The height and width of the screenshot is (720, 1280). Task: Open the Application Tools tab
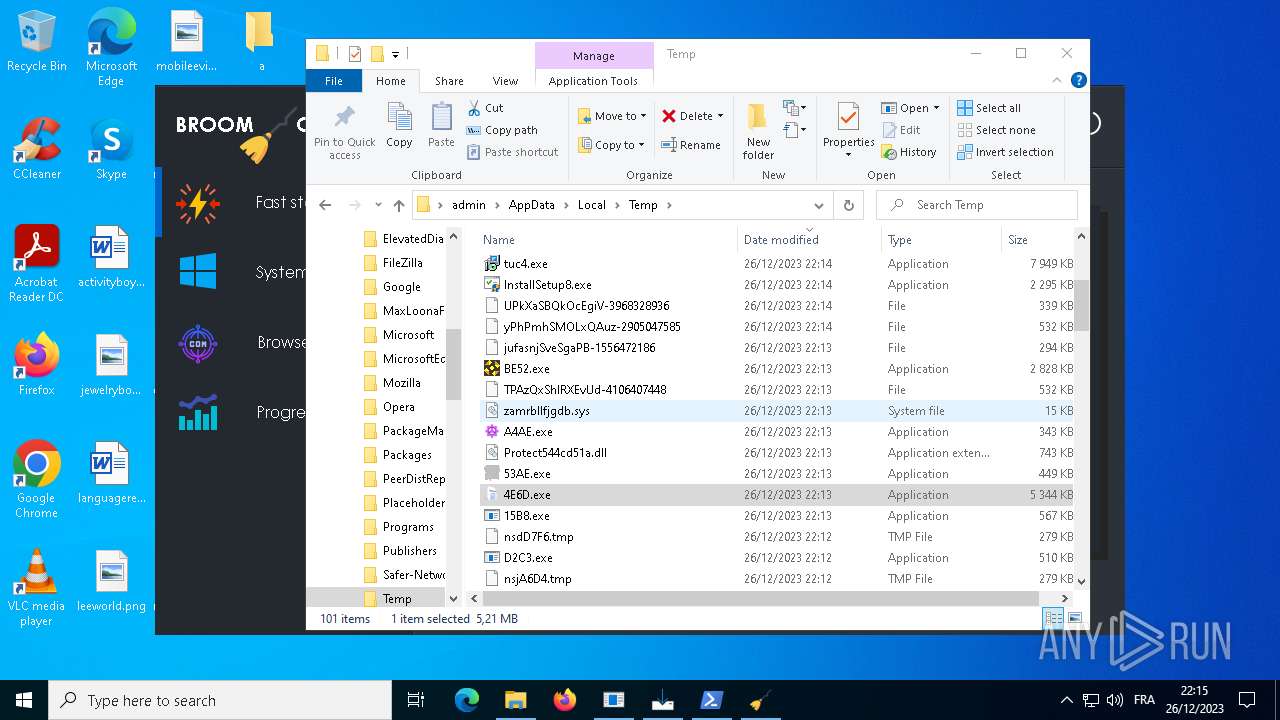pos(593,81)
